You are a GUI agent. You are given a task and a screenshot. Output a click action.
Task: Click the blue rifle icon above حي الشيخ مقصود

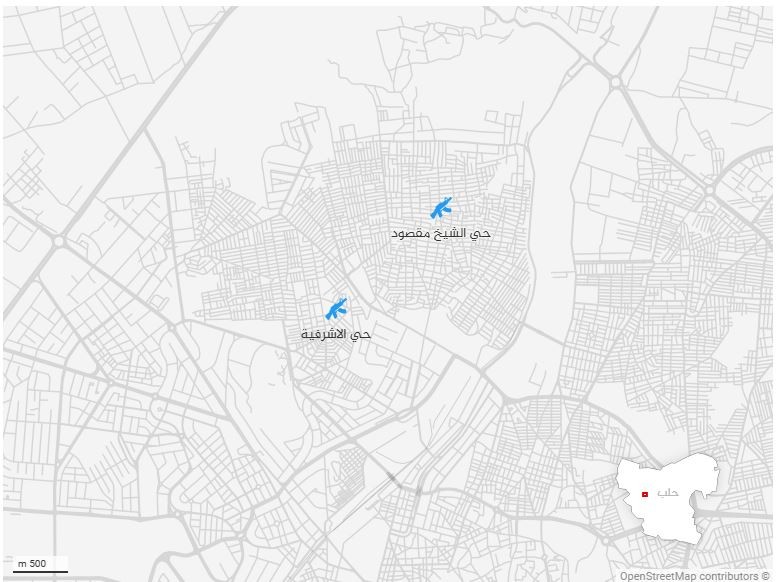click(x=442, y=208)
